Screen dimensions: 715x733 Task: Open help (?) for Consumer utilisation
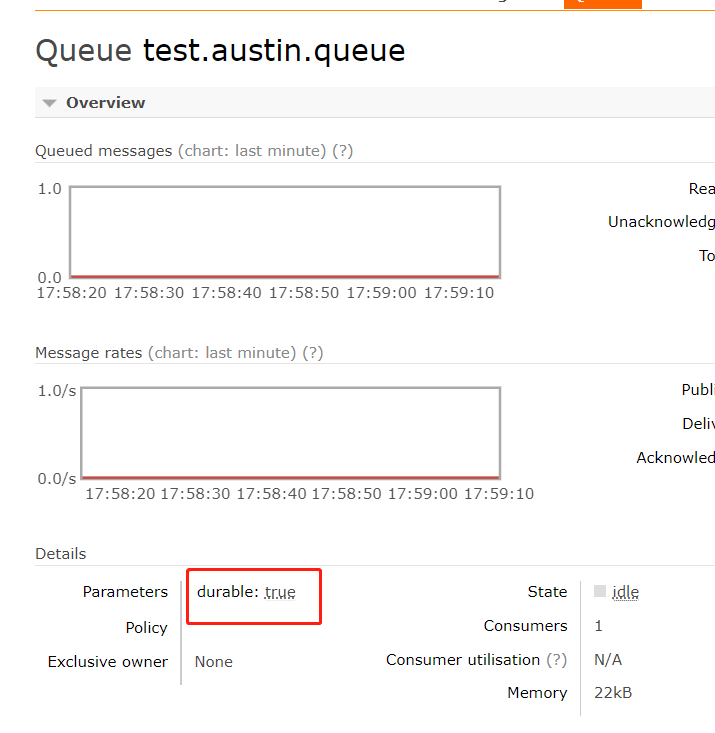(556, 660)
